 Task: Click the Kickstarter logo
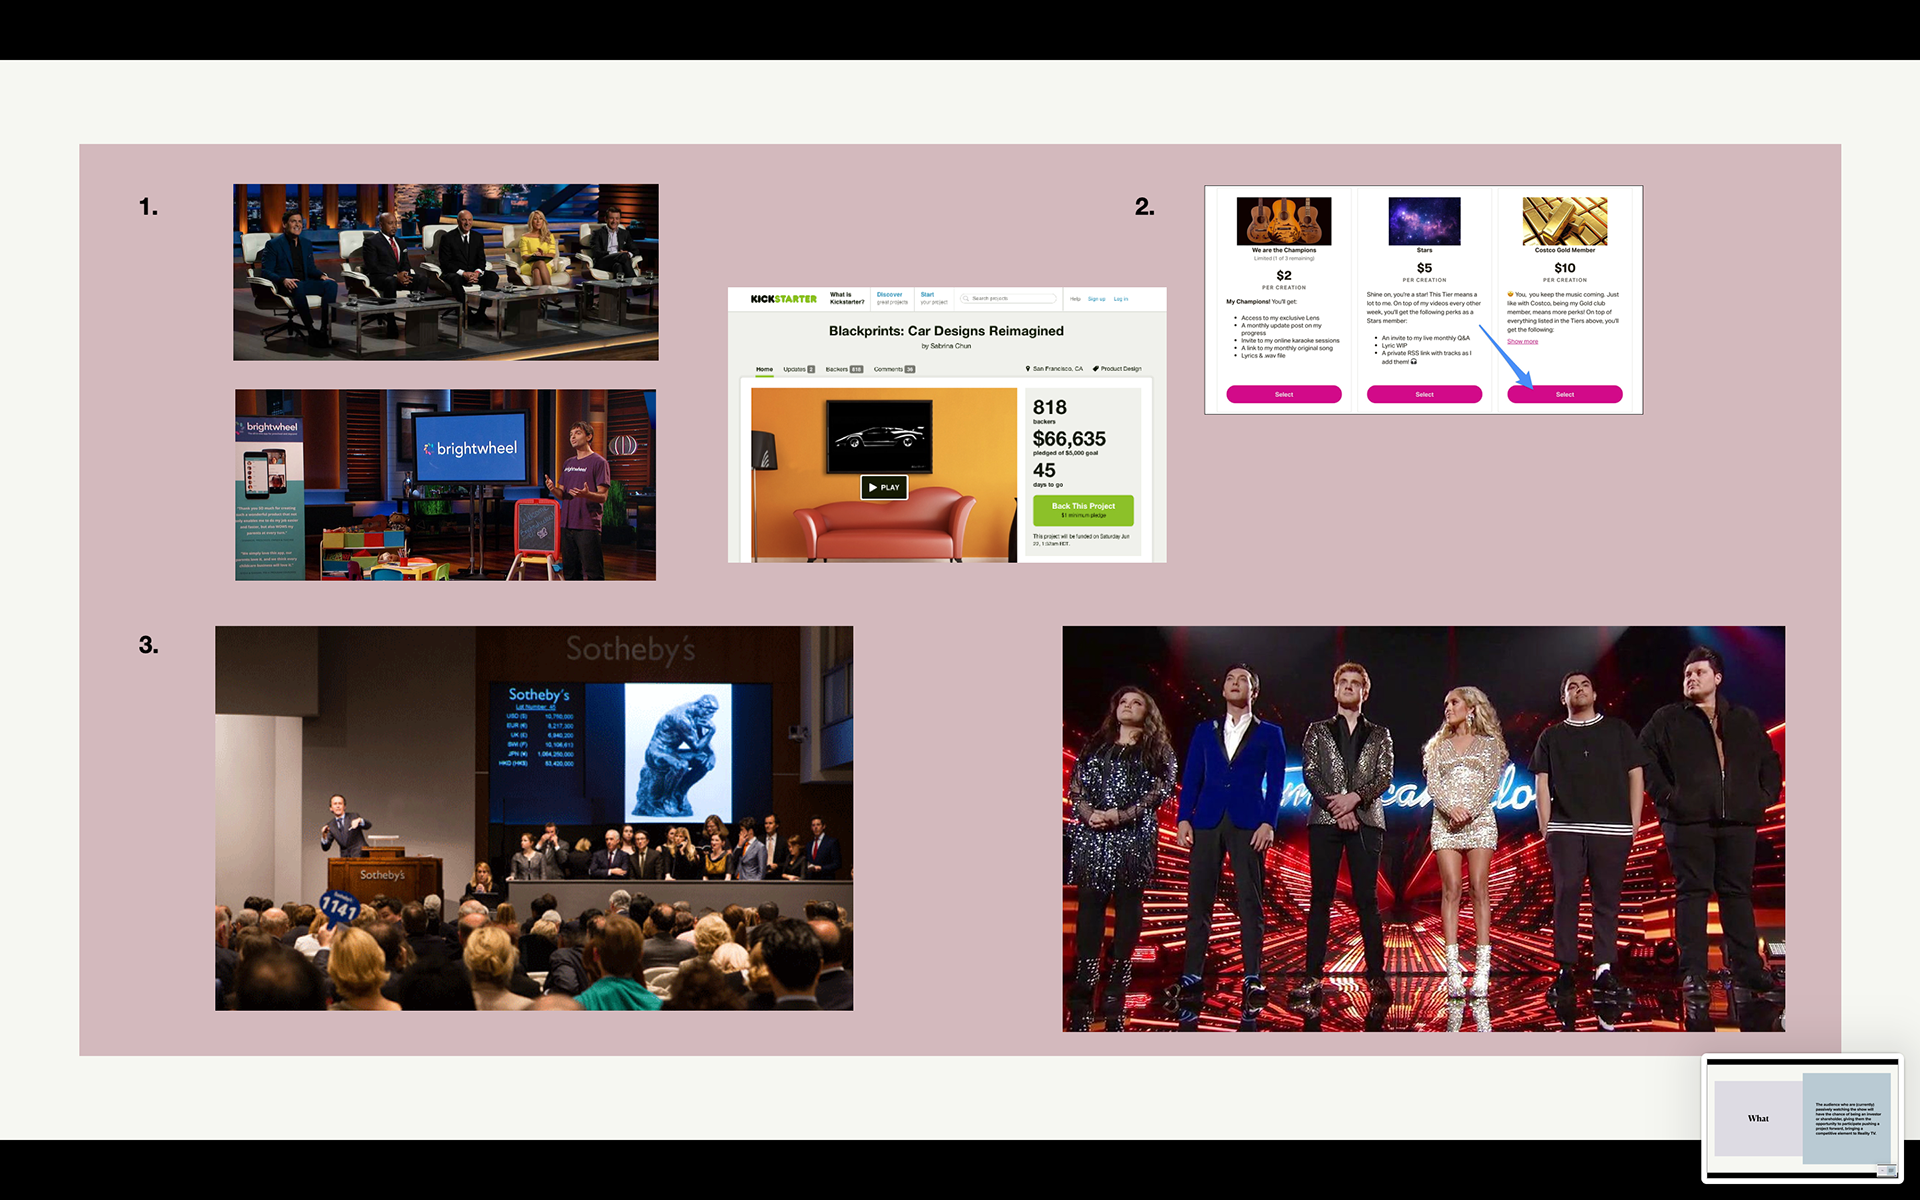click(783, 299)
